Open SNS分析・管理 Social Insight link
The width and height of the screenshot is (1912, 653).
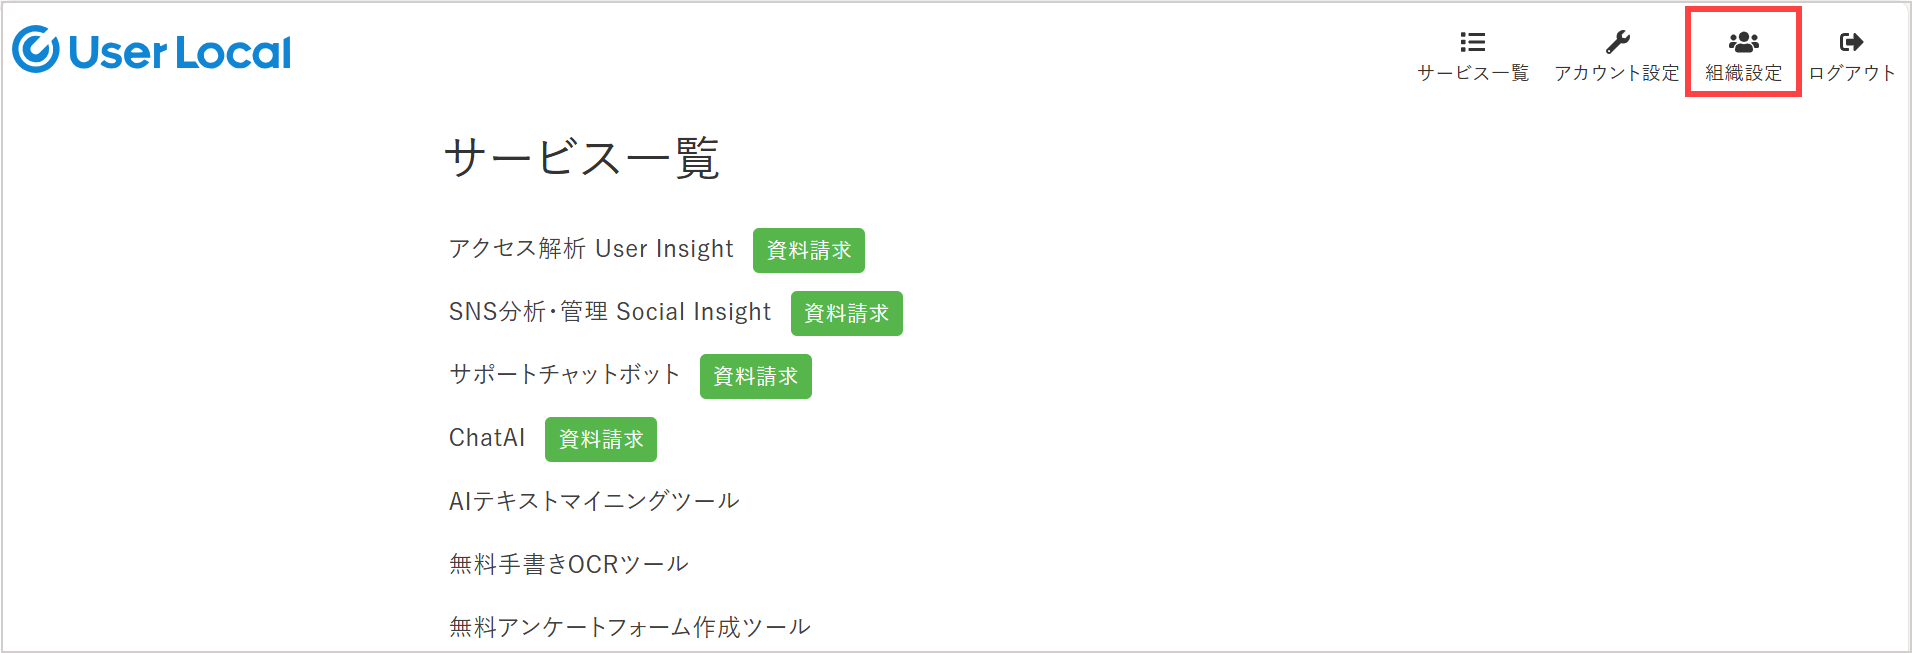click(610, 312)
